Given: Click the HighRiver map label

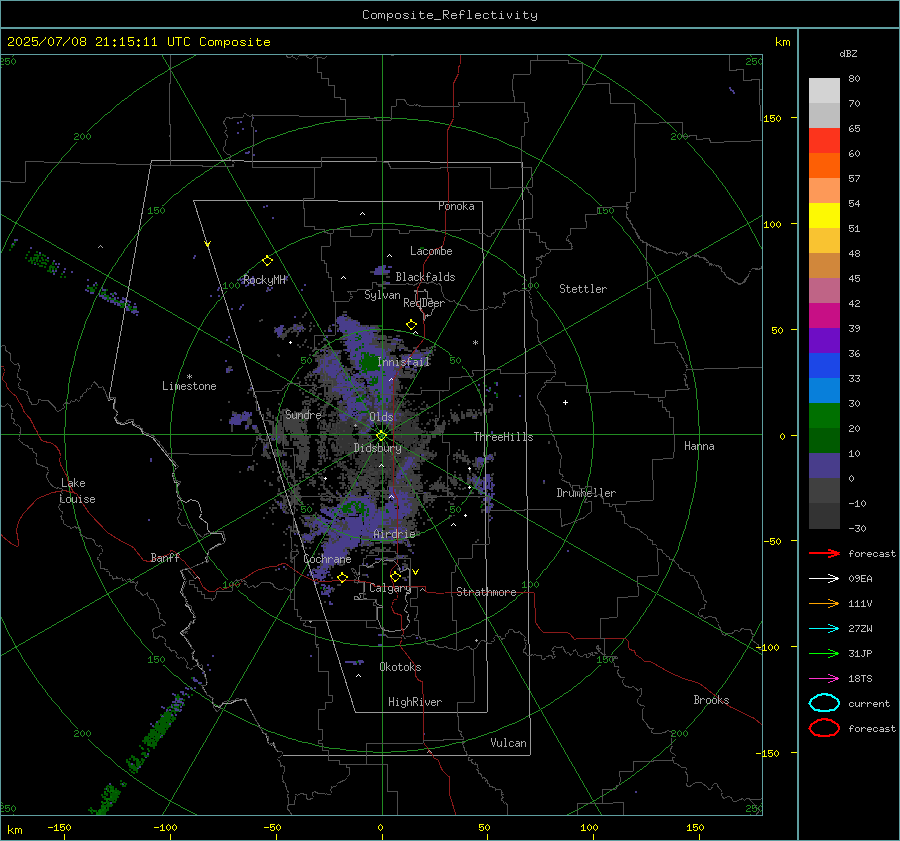Looking at the screenshot, I should [415, 702].
